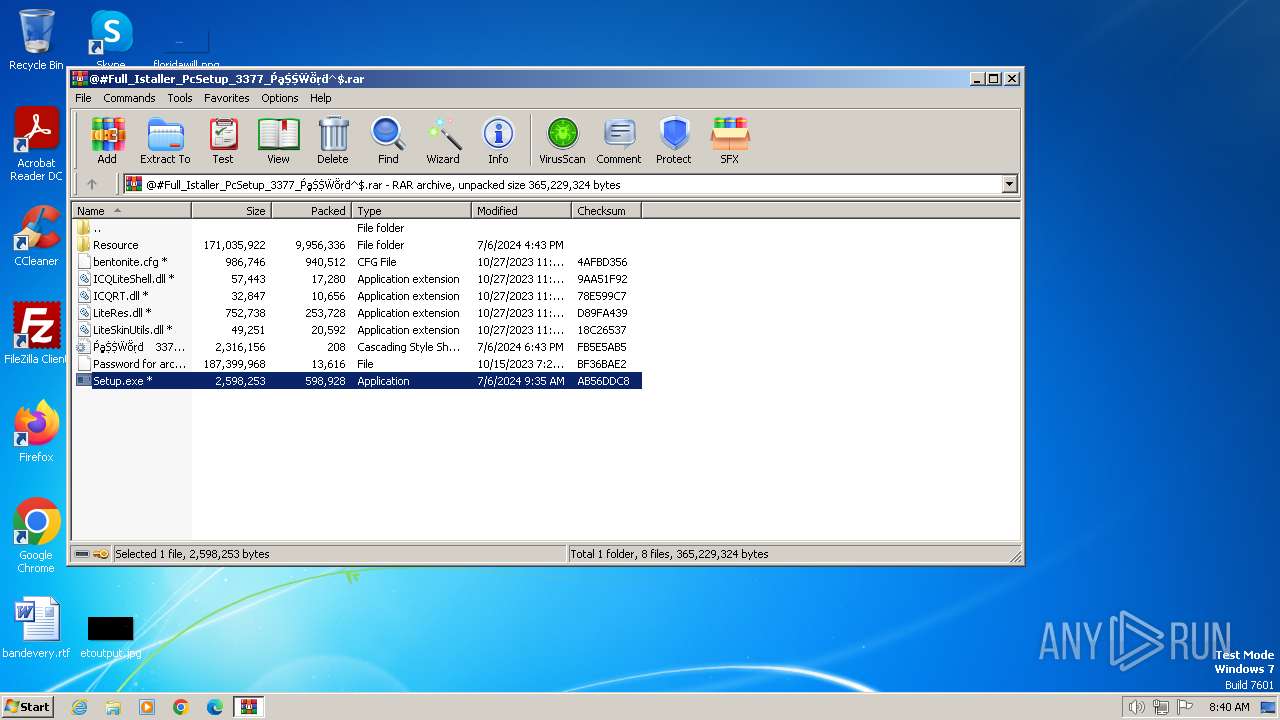Go up one folder level arrow
Screen dimensions: 1280x720
point(92,184)
